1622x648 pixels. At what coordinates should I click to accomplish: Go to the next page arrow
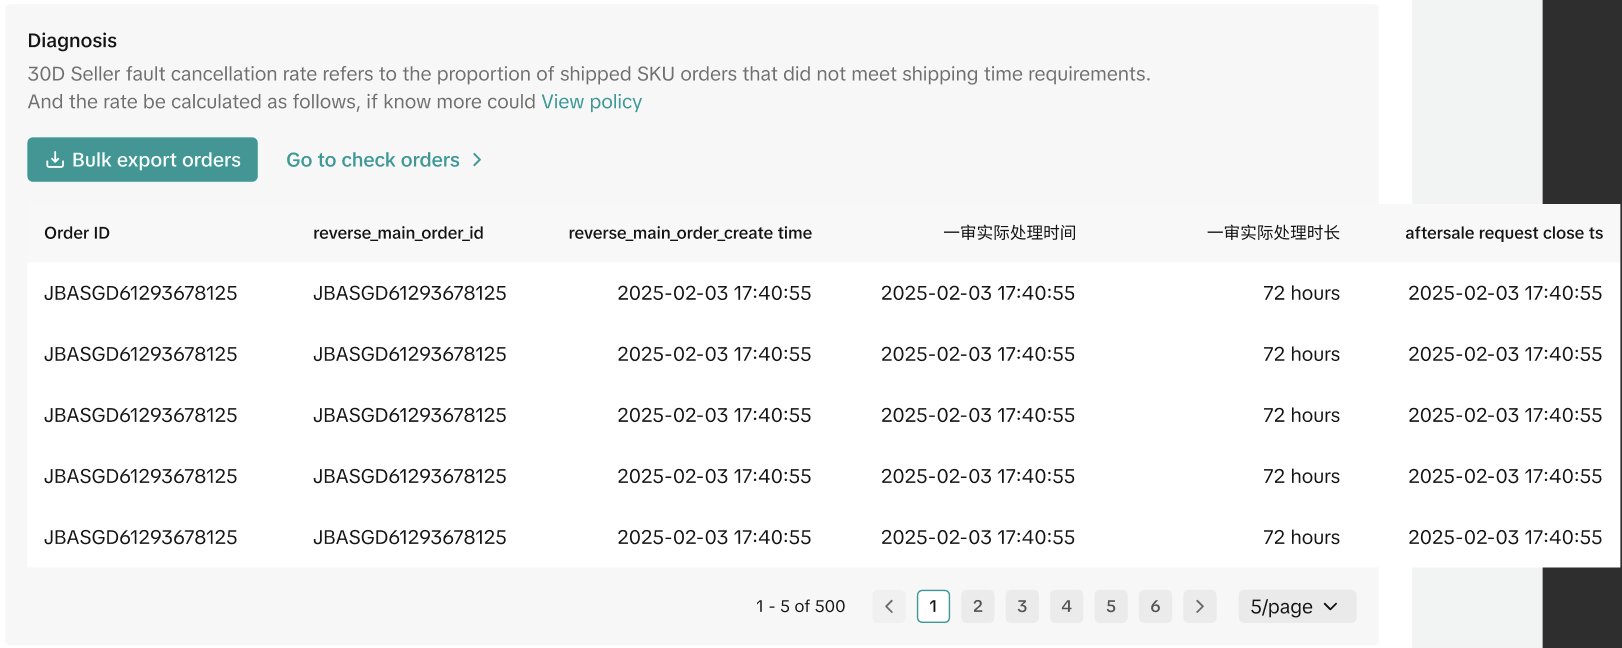[1199, 606]
